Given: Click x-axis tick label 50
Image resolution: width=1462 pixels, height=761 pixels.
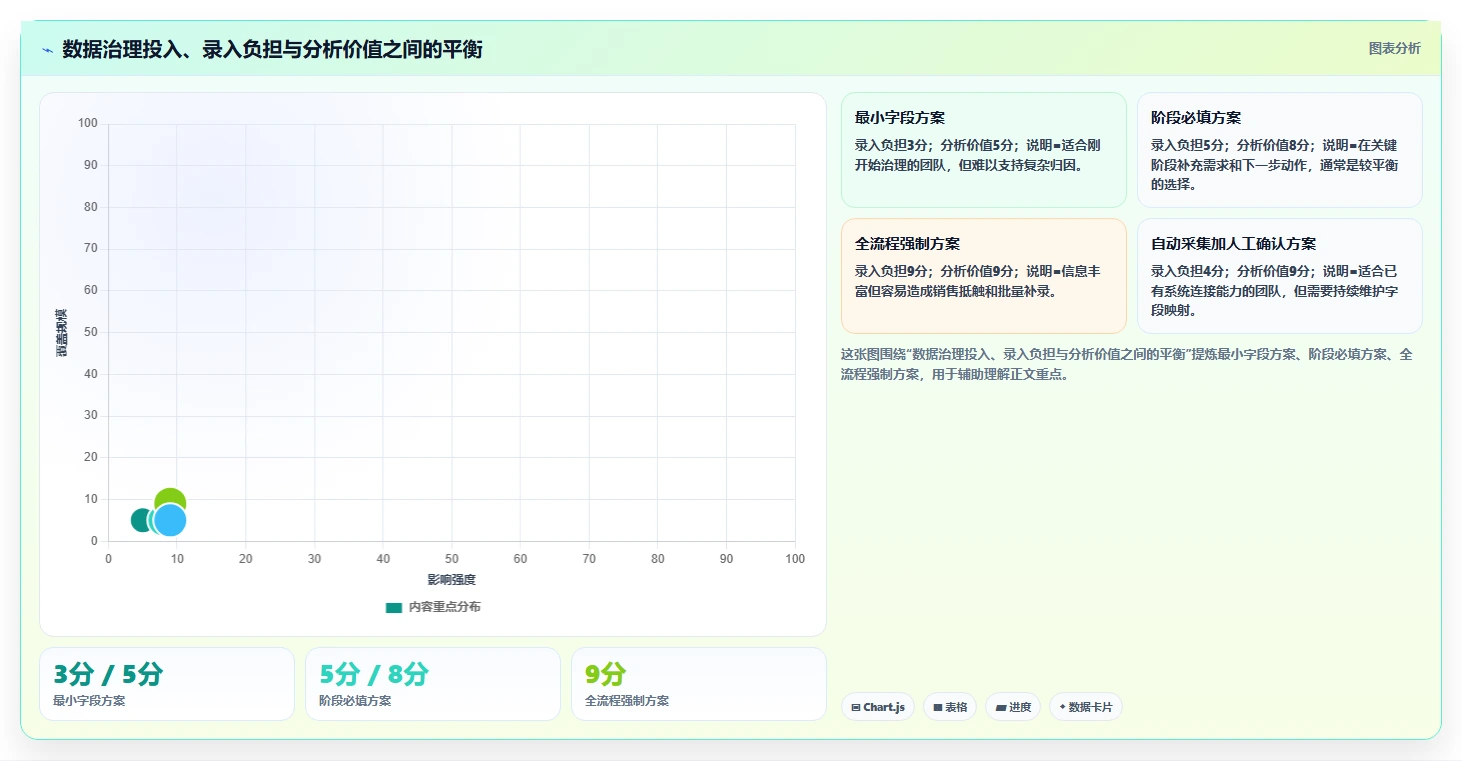Looking at the screenshot, I should 452,559.
